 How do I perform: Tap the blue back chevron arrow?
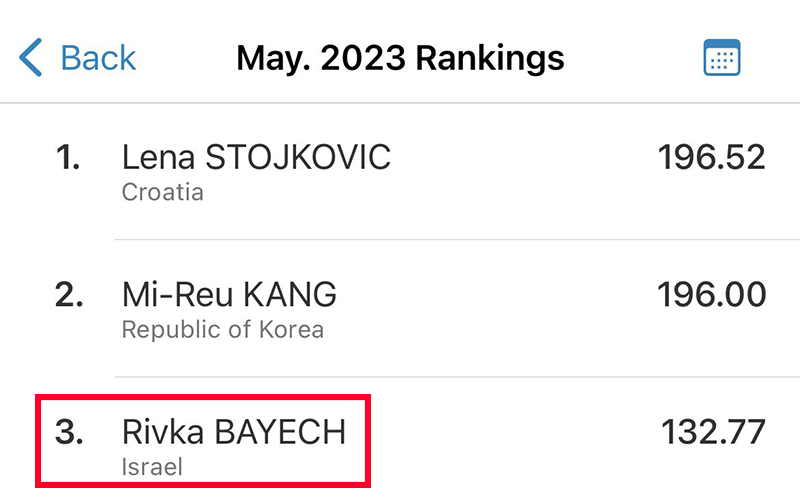(x=31, y=57)
